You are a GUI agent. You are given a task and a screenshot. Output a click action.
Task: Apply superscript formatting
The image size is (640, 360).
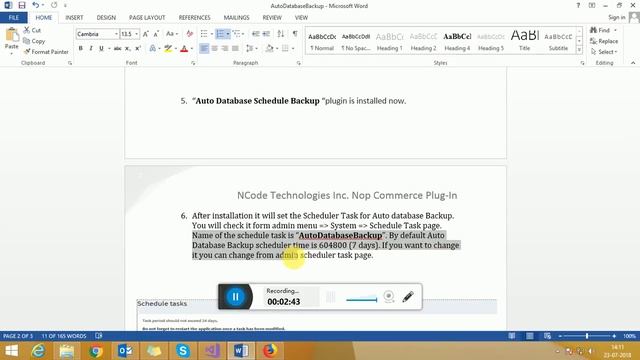pos(138,49)
